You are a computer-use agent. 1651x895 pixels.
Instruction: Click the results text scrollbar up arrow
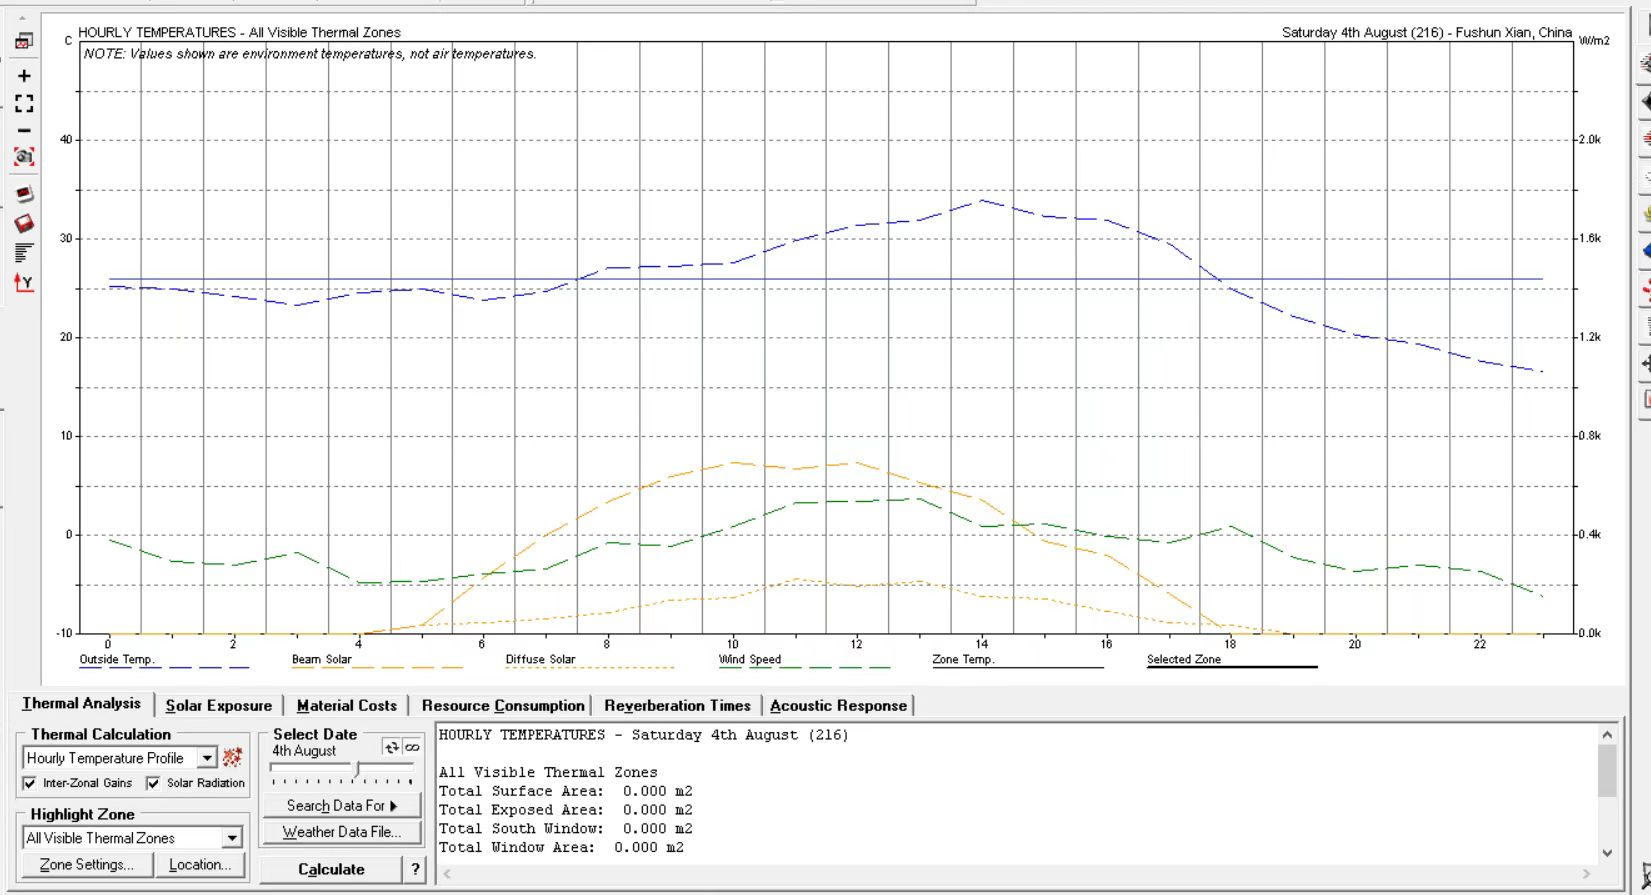coord(1607,735)
